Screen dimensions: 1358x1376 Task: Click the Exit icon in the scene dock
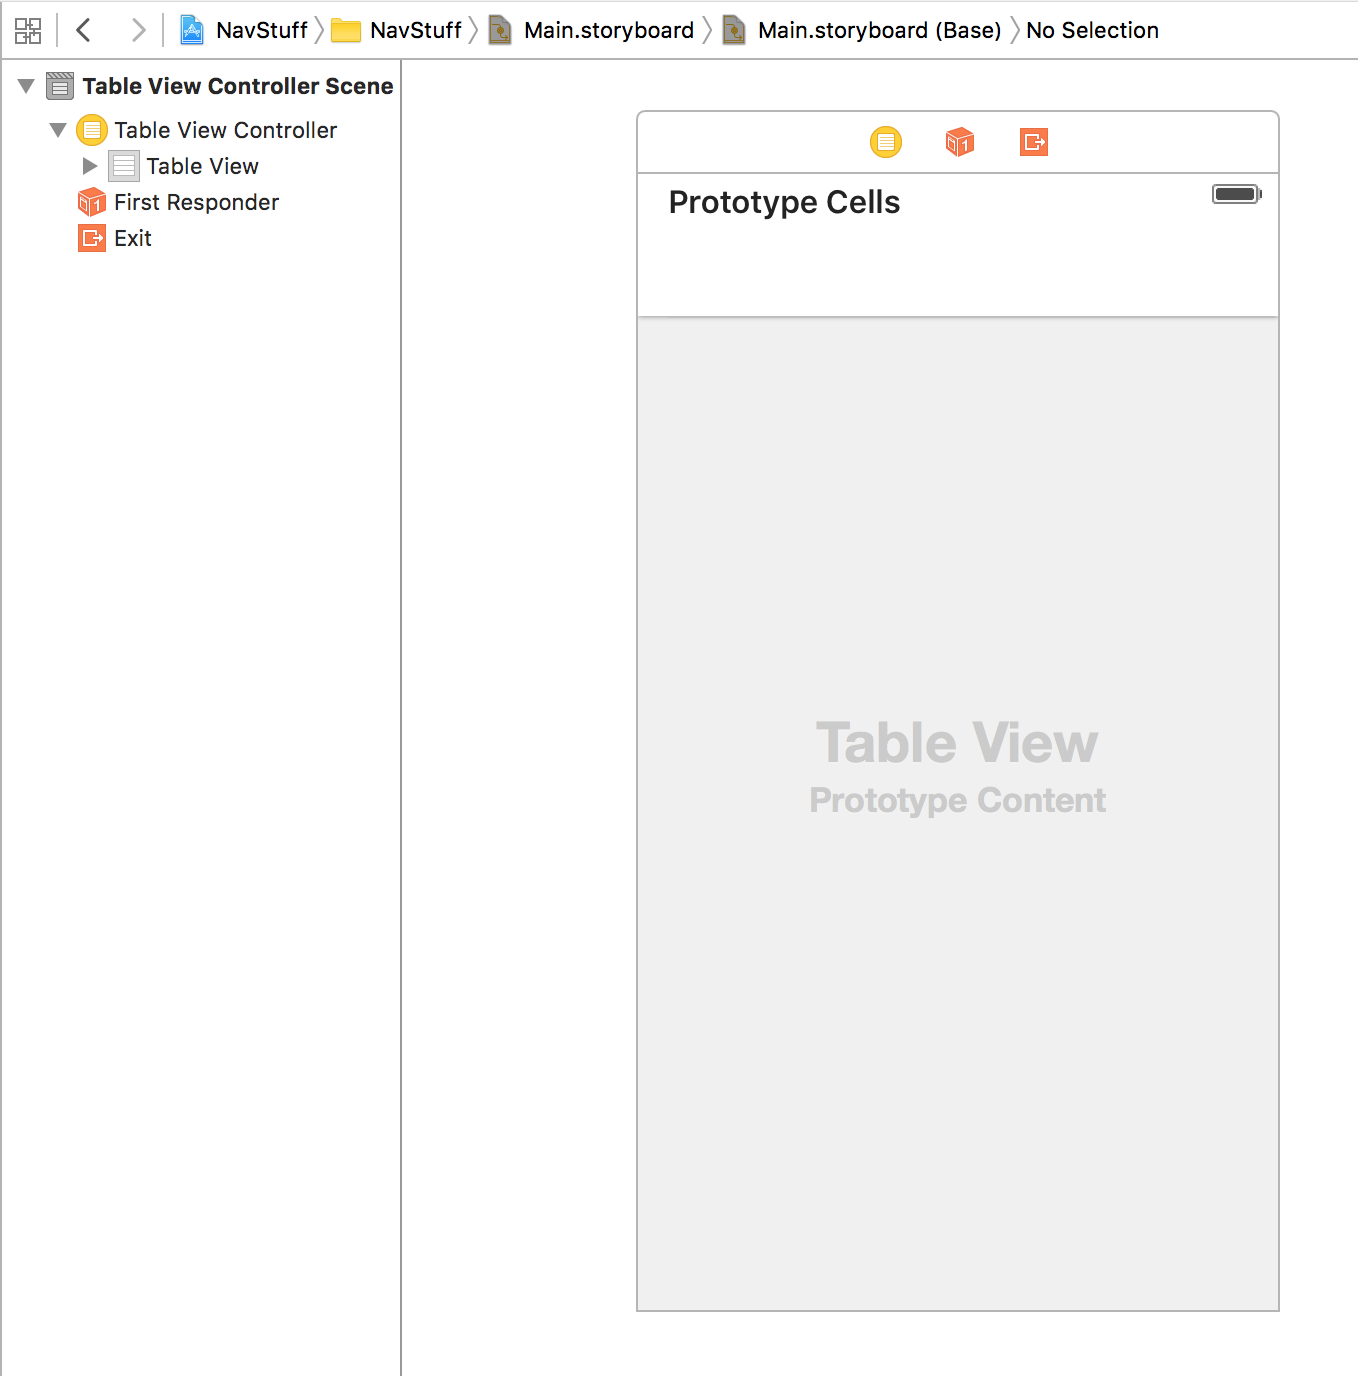click(x=1033, y=142)
